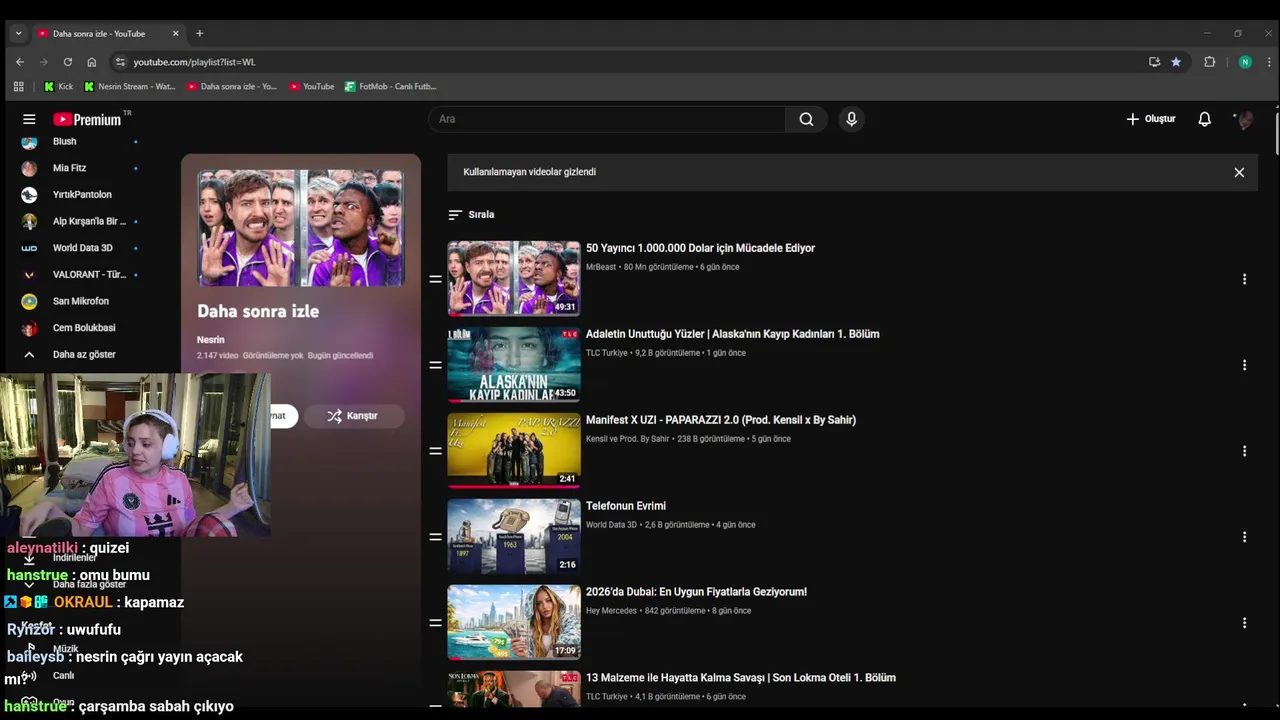Click the bookmark star icon
This screenshot has height=720, width=1280.
pyautogui.click(x=1176, y=62)
